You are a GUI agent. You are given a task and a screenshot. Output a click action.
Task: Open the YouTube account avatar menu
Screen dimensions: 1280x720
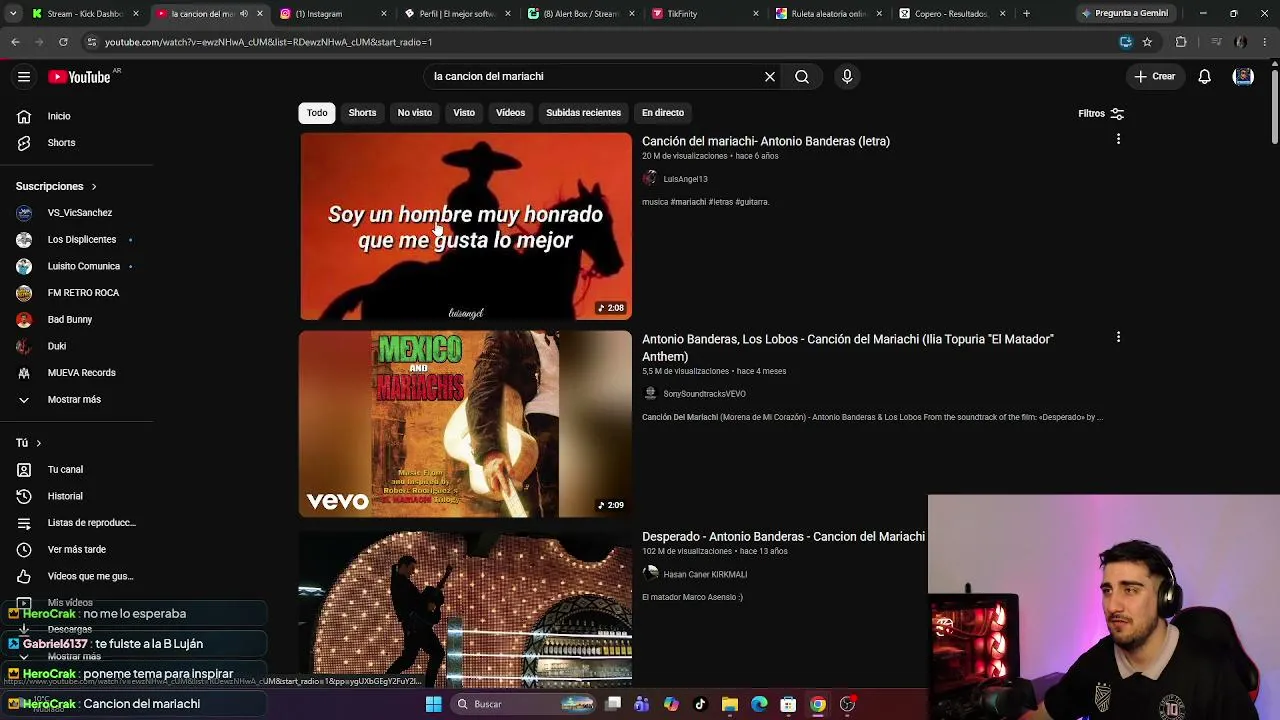(1243, 77)
